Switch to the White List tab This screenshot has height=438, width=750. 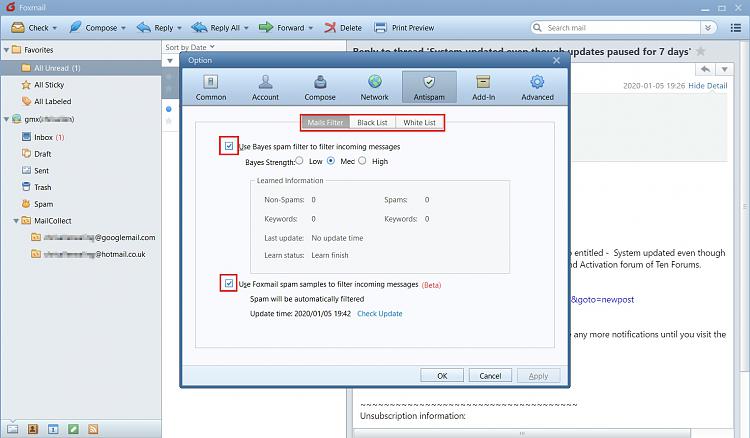(419, 122)
